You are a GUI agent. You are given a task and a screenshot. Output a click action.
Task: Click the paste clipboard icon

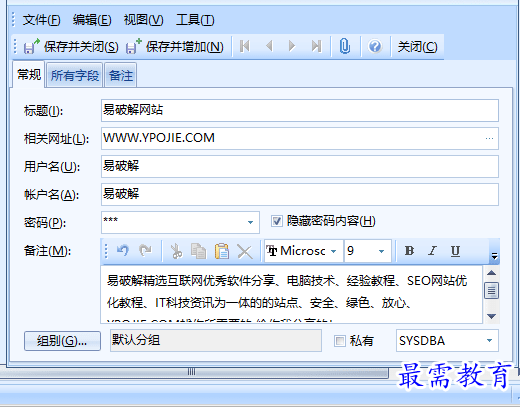coord(222,251)
